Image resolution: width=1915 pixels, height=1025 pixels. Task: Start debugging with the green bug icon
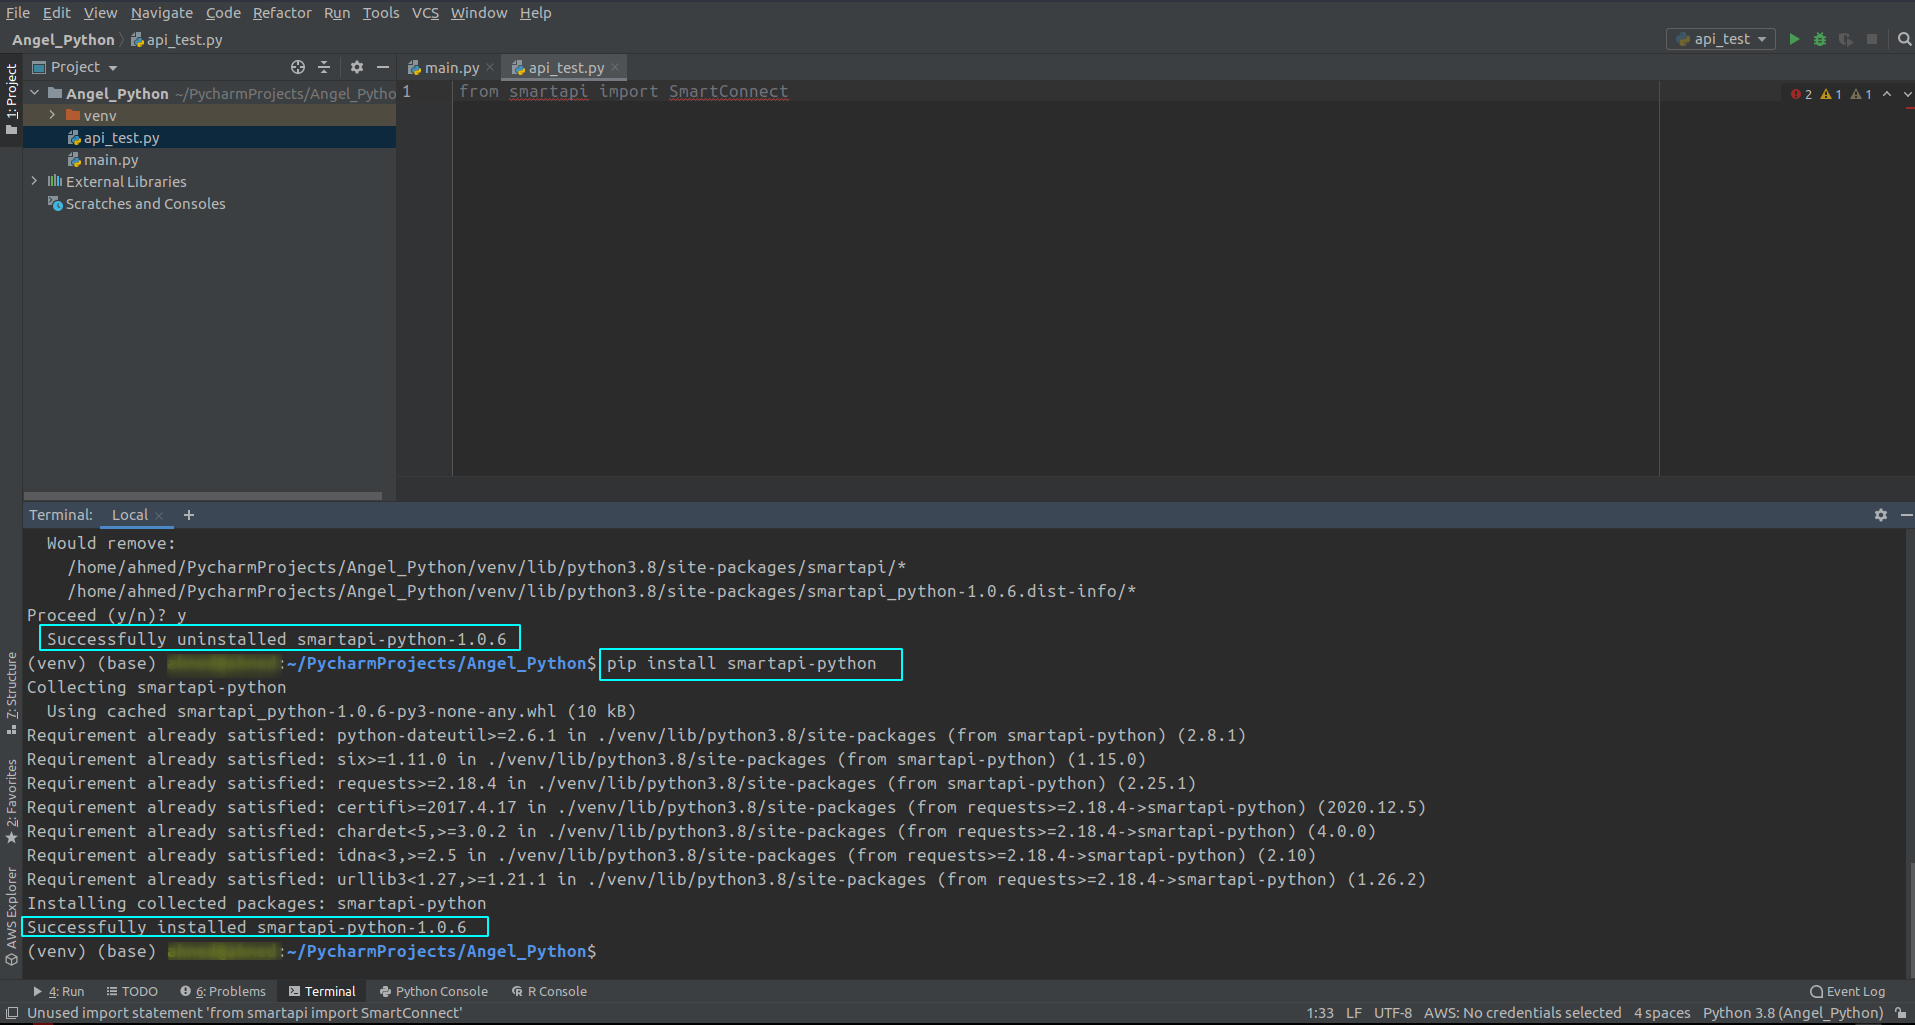1820,39
